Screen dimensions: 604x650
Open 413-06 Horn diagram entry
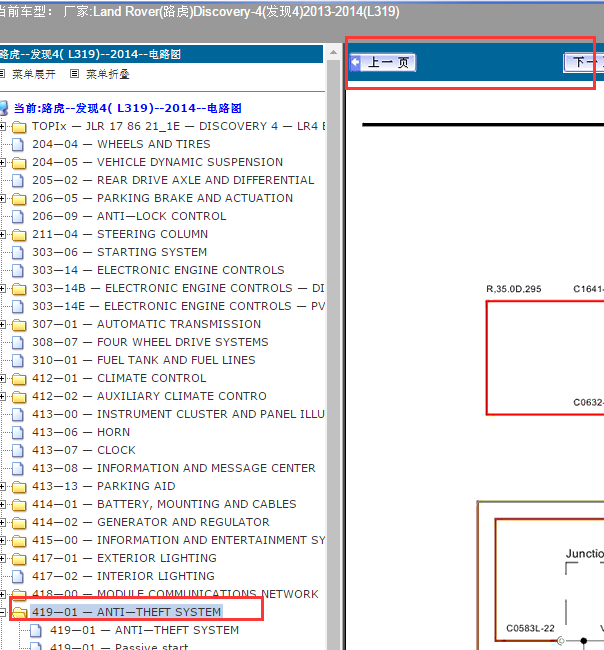tap(81, 432)
